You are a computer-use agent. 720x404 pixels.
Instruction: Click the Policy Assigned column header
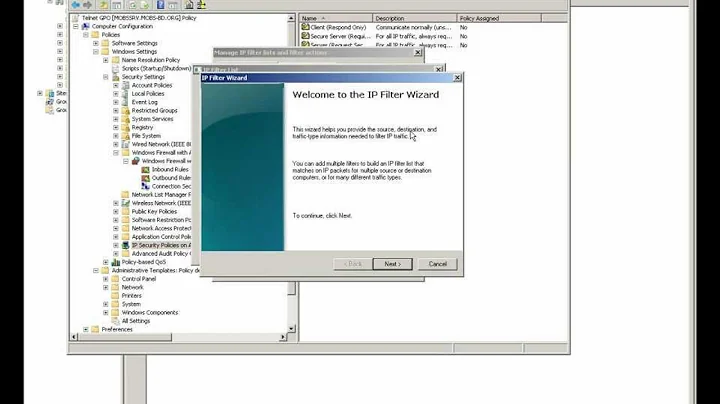pyautogui.click(x=499, y=18)
